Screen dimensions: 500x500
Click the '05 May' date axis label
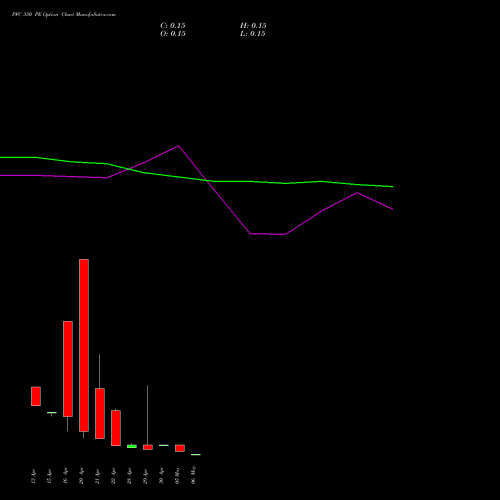click(178, 475)
